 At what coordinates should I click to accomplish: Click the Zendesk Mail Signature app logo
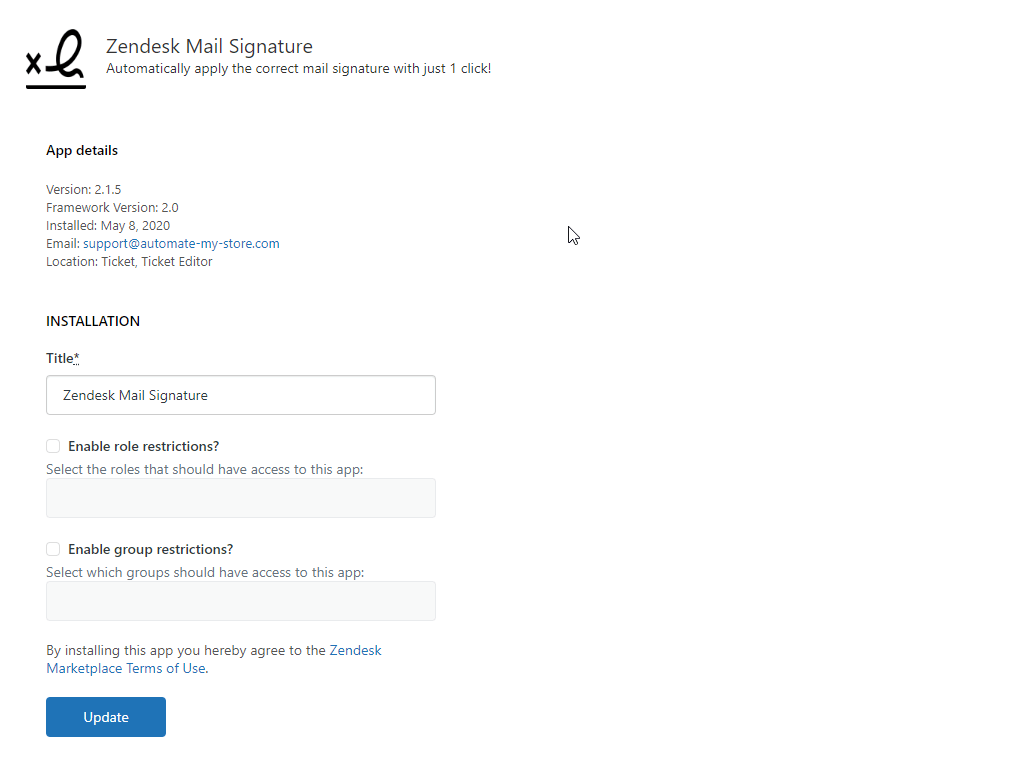tap(56, 60)
